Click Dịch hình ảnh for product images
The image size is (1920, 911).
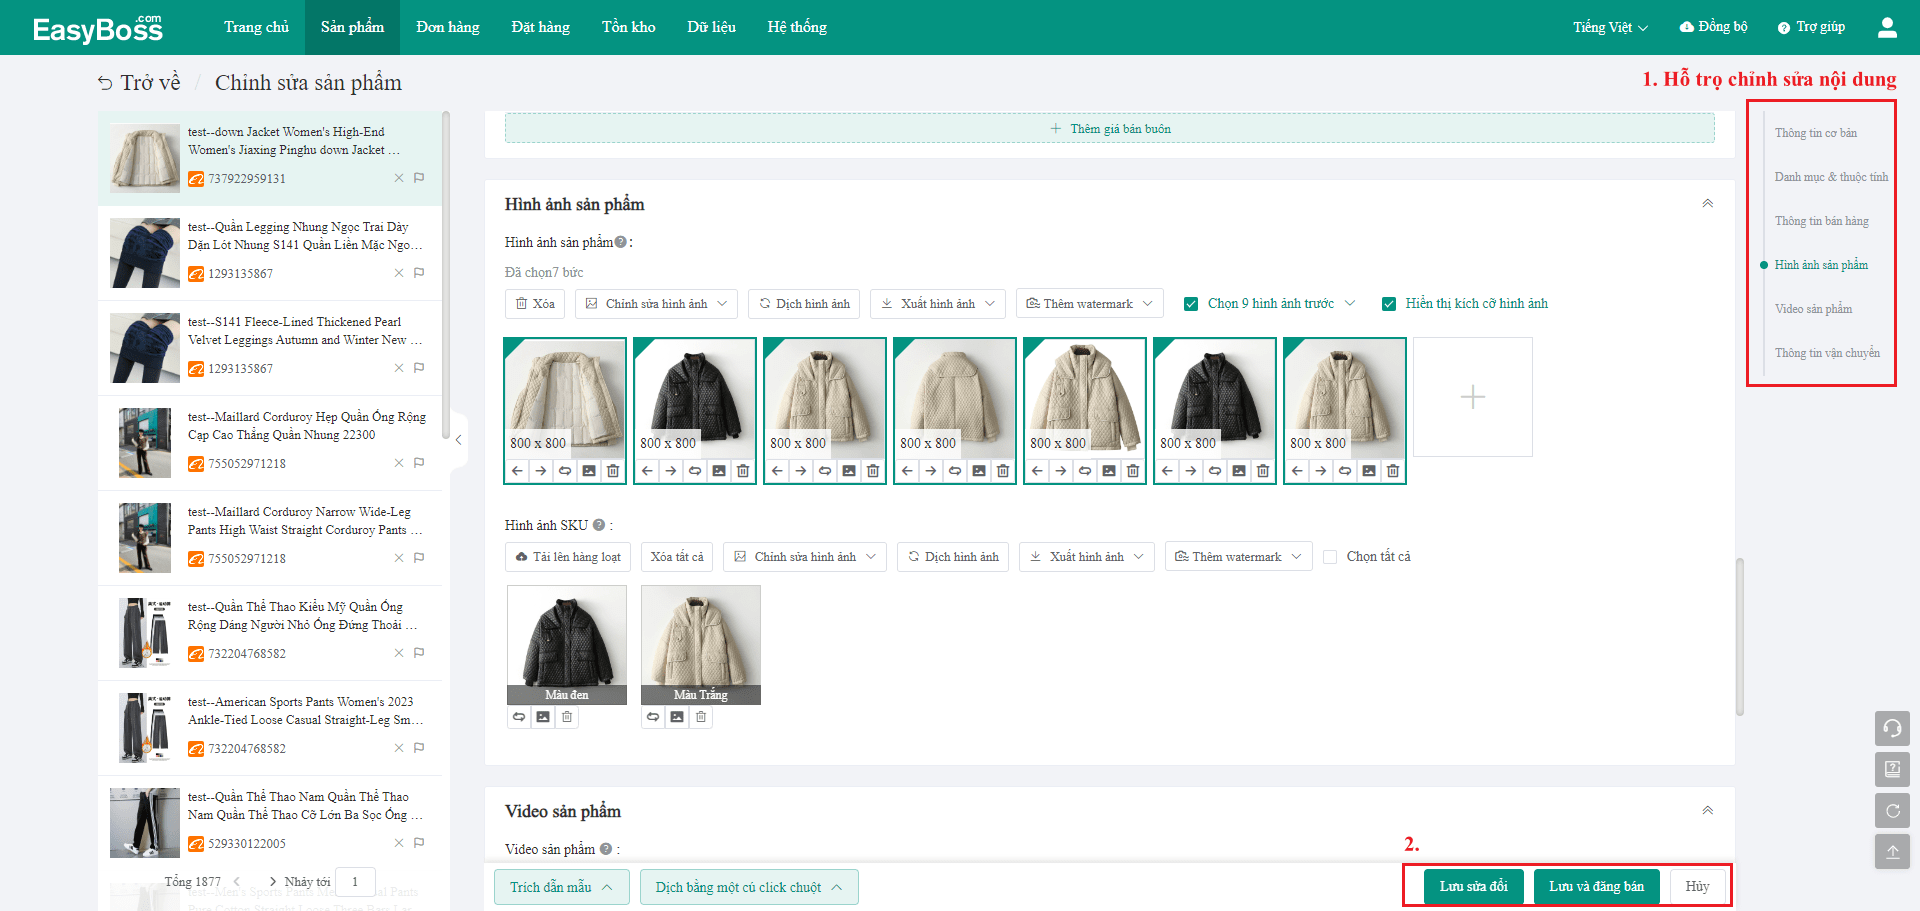(804, 304)
